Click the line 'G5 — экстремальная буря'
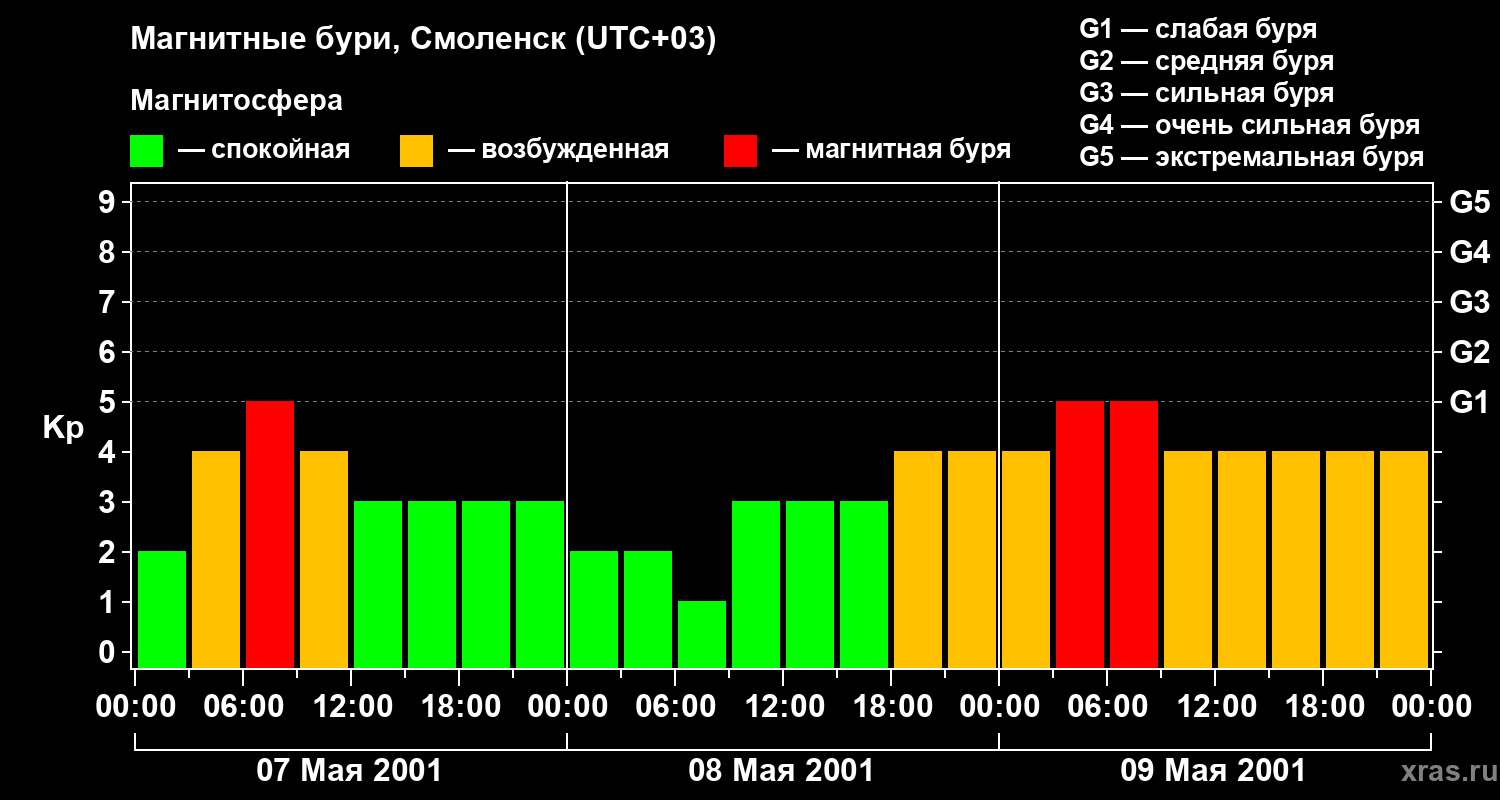Viewport: 1500px width, 800px height. point(1252,157)
